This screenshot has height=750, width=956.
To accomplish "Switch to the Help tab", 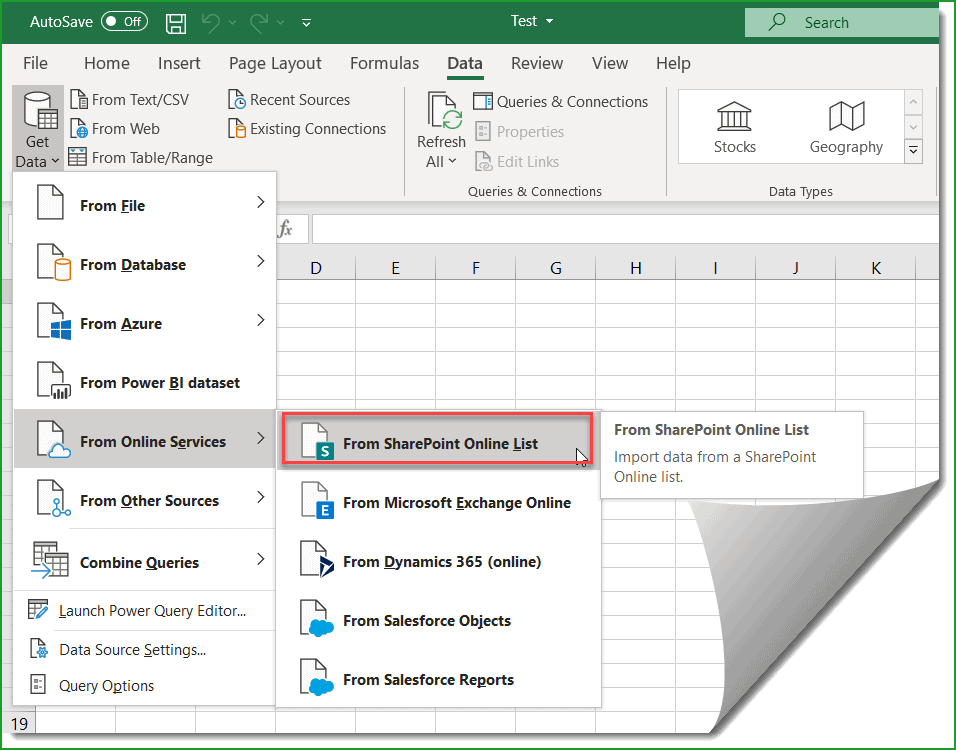I will tap(673, 63).
